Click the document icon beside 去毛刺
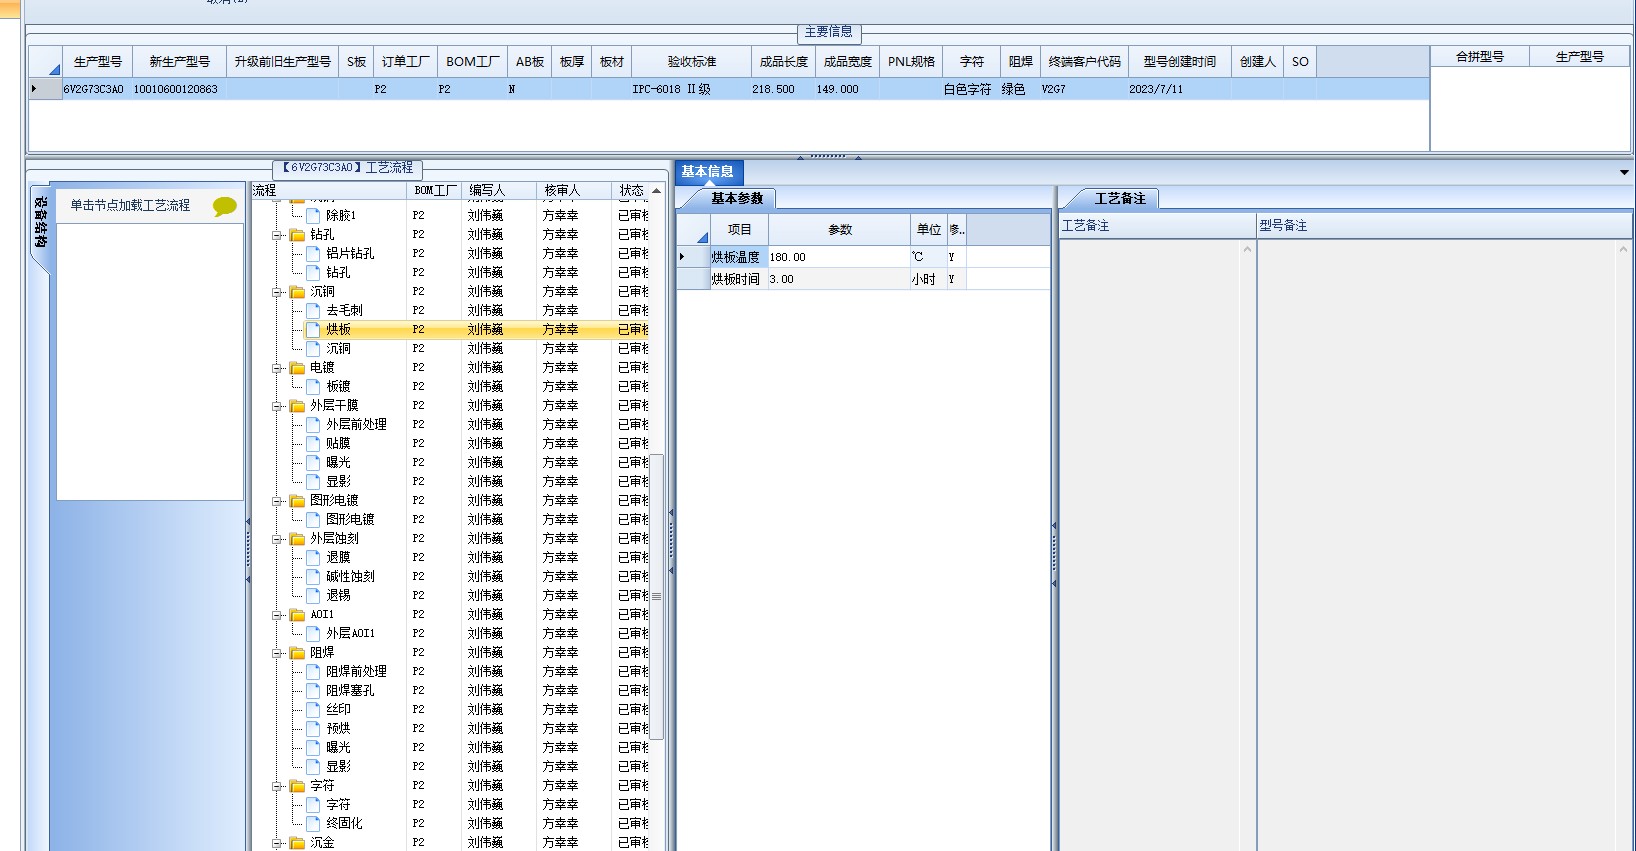Screen dimensions: 1636x851 [x=313, y=310]
